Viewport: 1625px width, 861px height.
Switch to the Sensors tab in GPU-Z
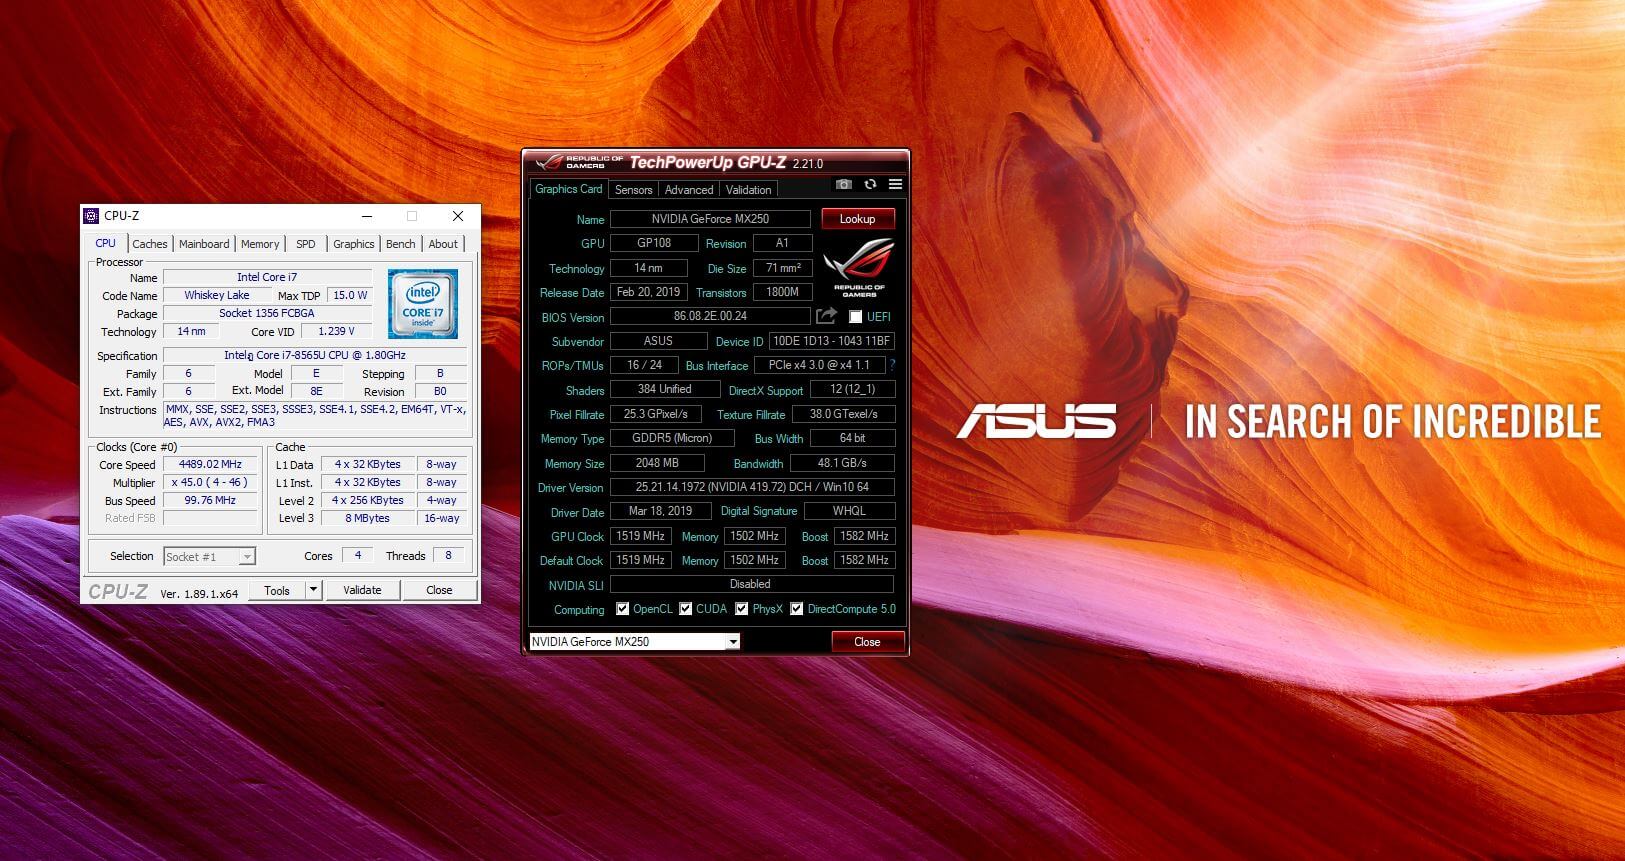(x=633, y=189)
